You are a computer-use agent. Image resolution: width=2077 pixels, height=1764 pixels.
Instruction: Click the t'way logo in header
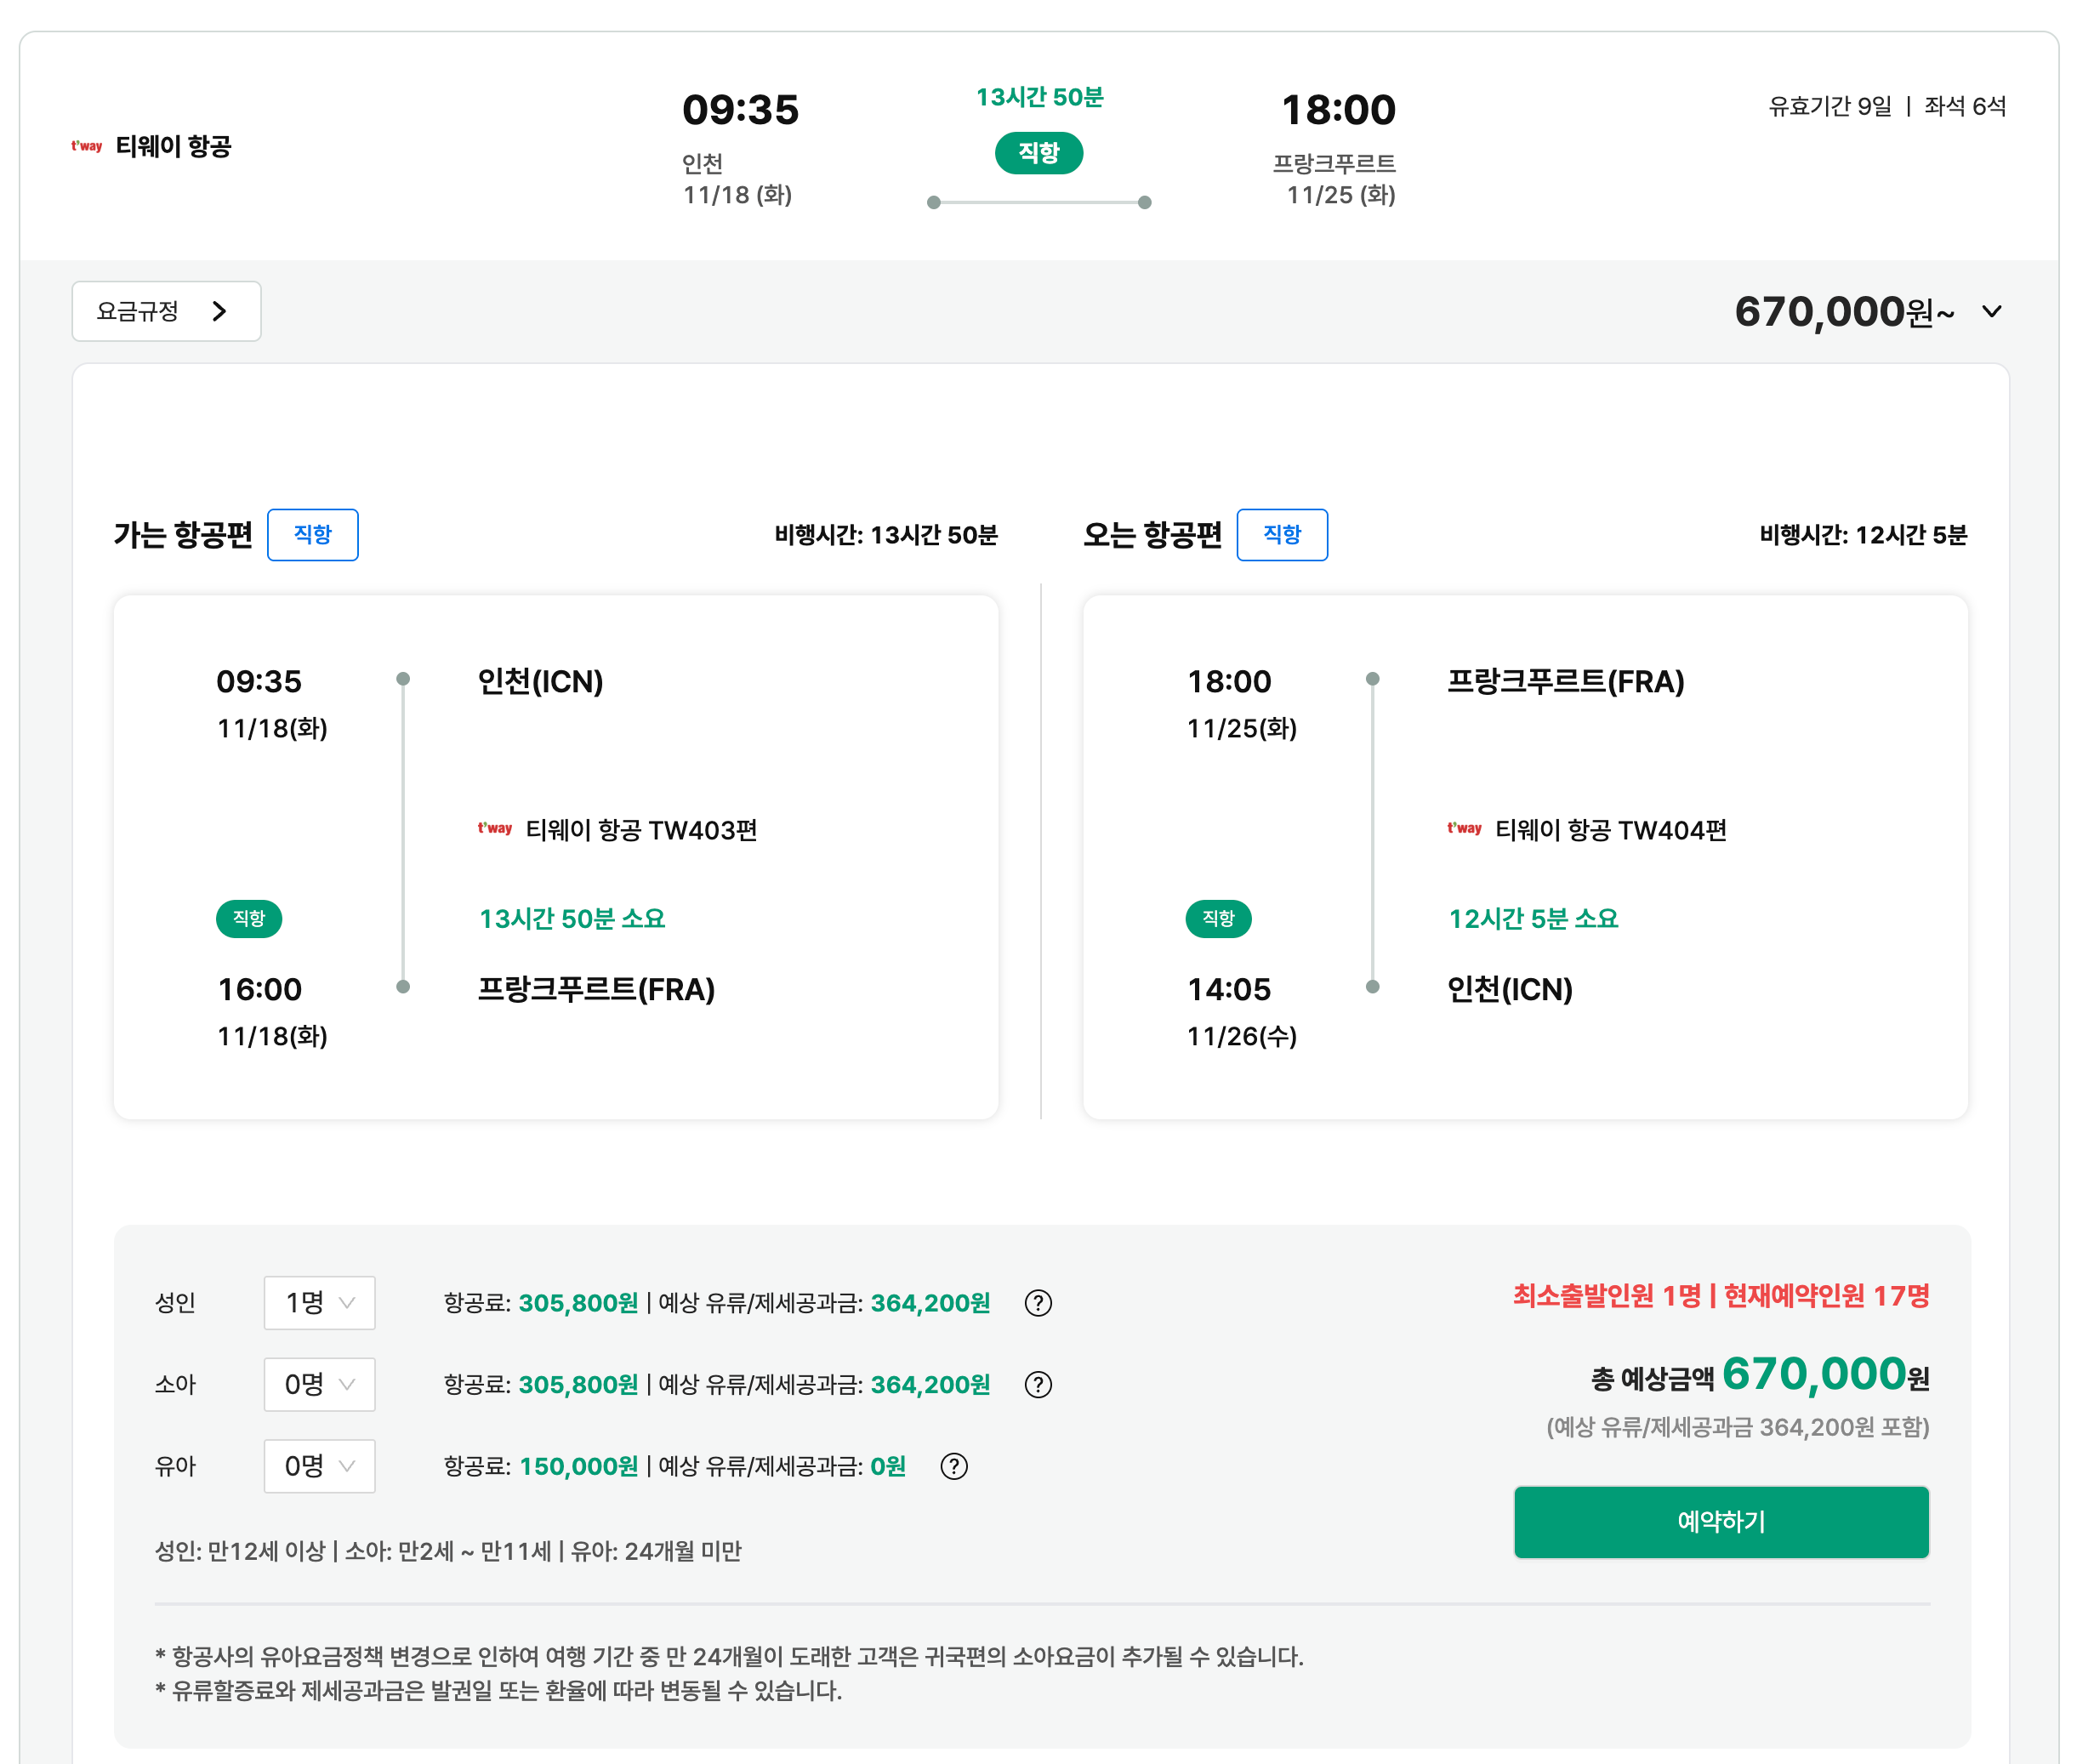point(87,146)
